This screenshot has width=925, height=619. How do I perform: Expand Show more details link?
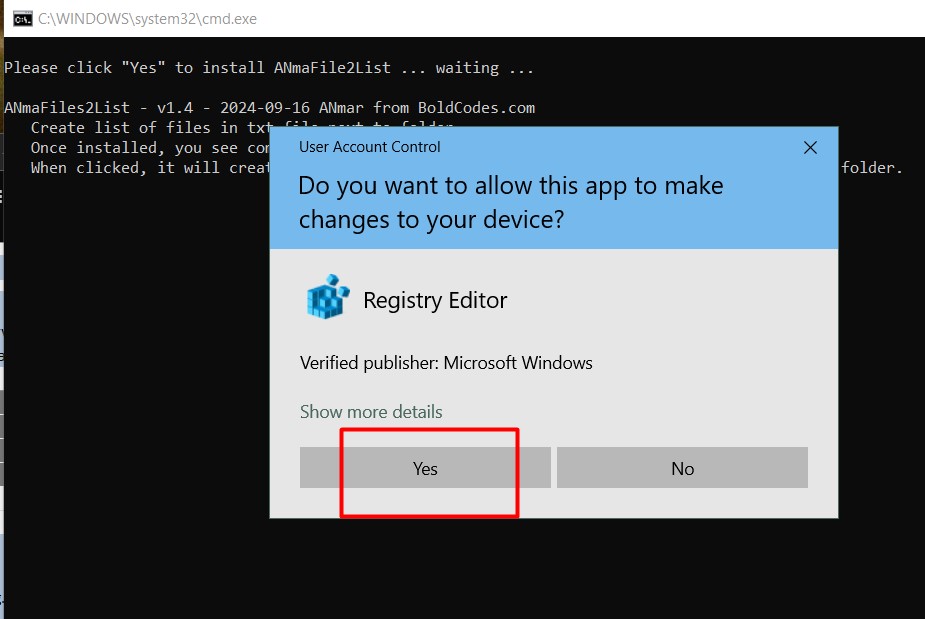pos(371,412)
